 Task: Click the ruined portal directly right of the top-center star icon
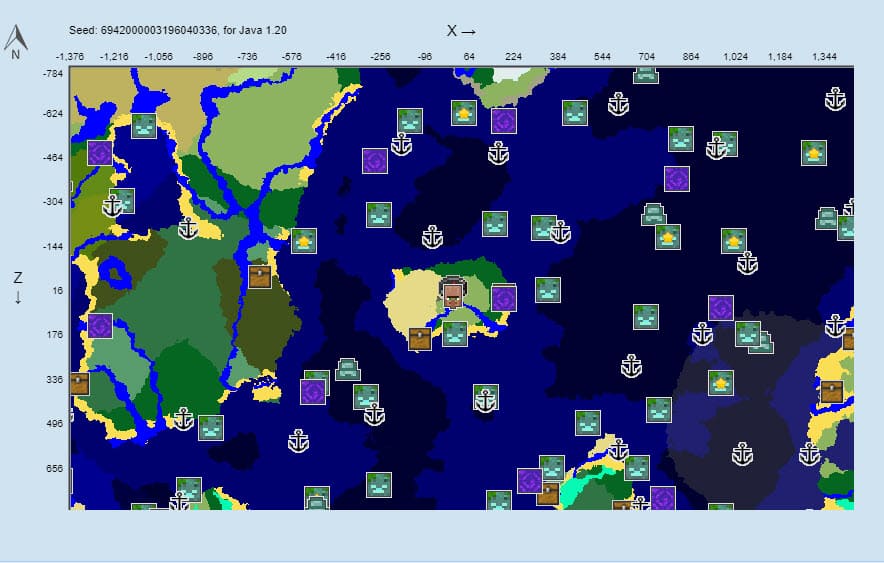coord(503,121)
